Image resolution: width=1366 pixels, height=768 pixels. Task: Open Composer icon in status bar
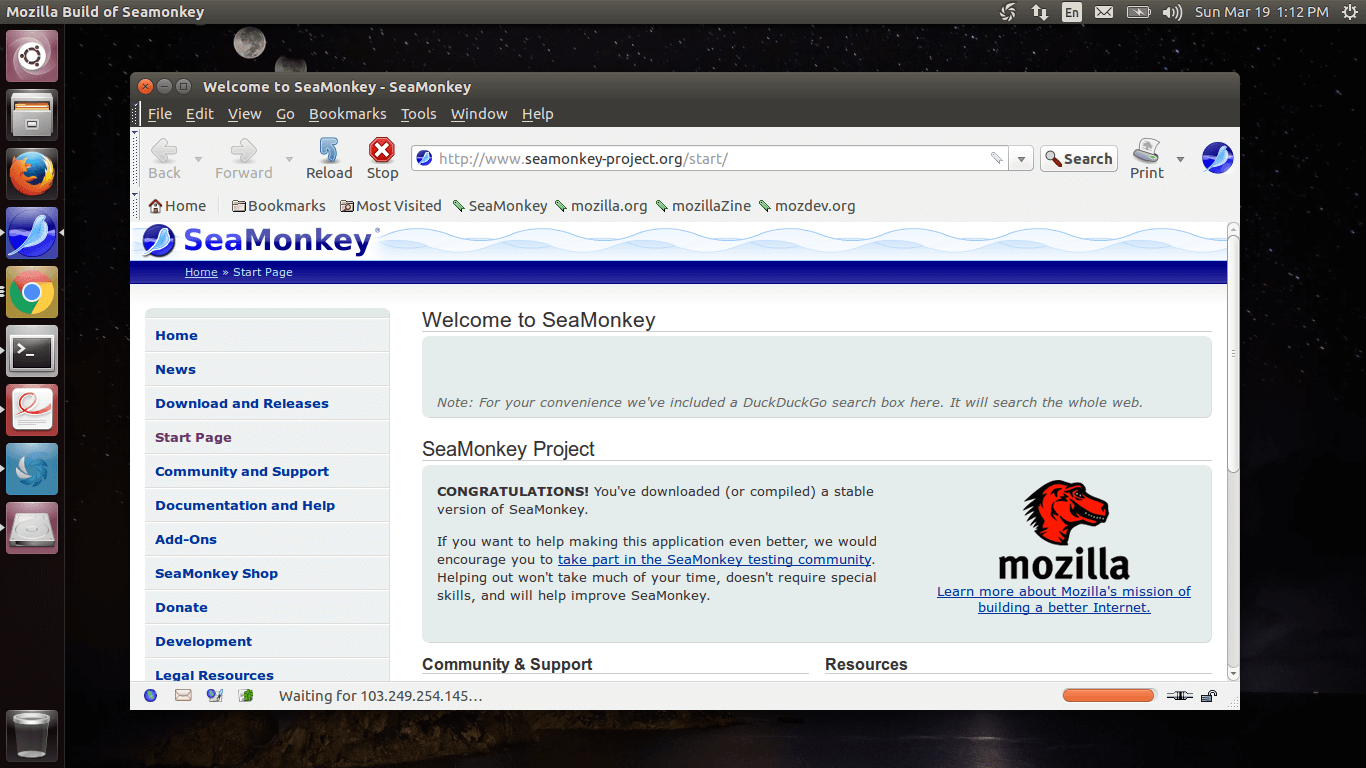click(214, 695)
